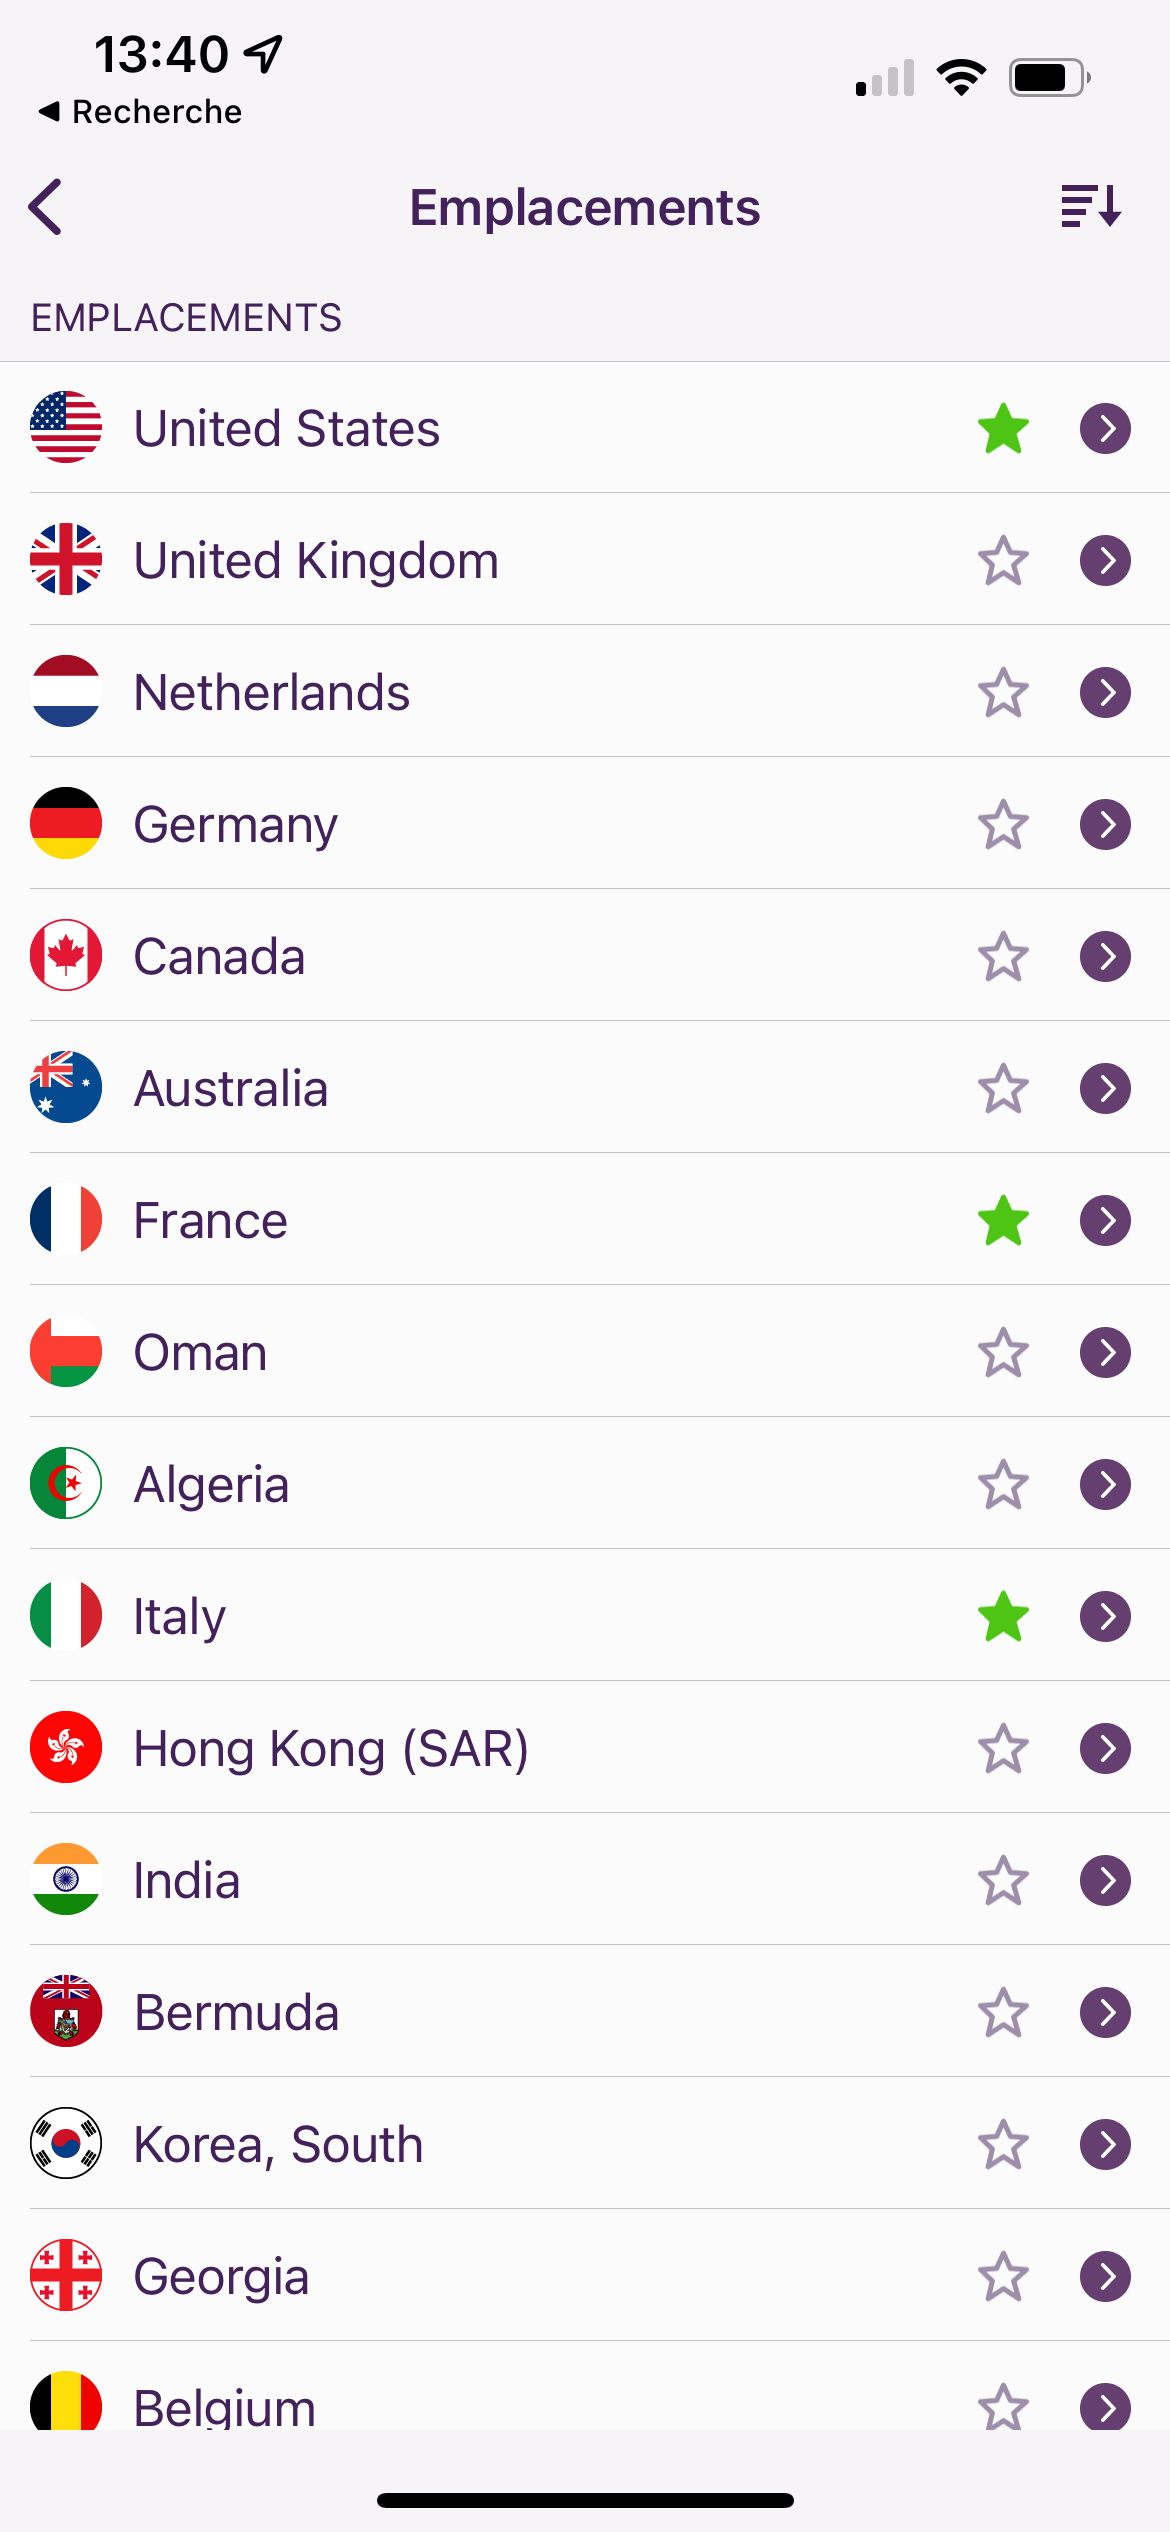Expand Italy locations arrow
Screen dimensions: 1170x2532
coord(1105,1616)
